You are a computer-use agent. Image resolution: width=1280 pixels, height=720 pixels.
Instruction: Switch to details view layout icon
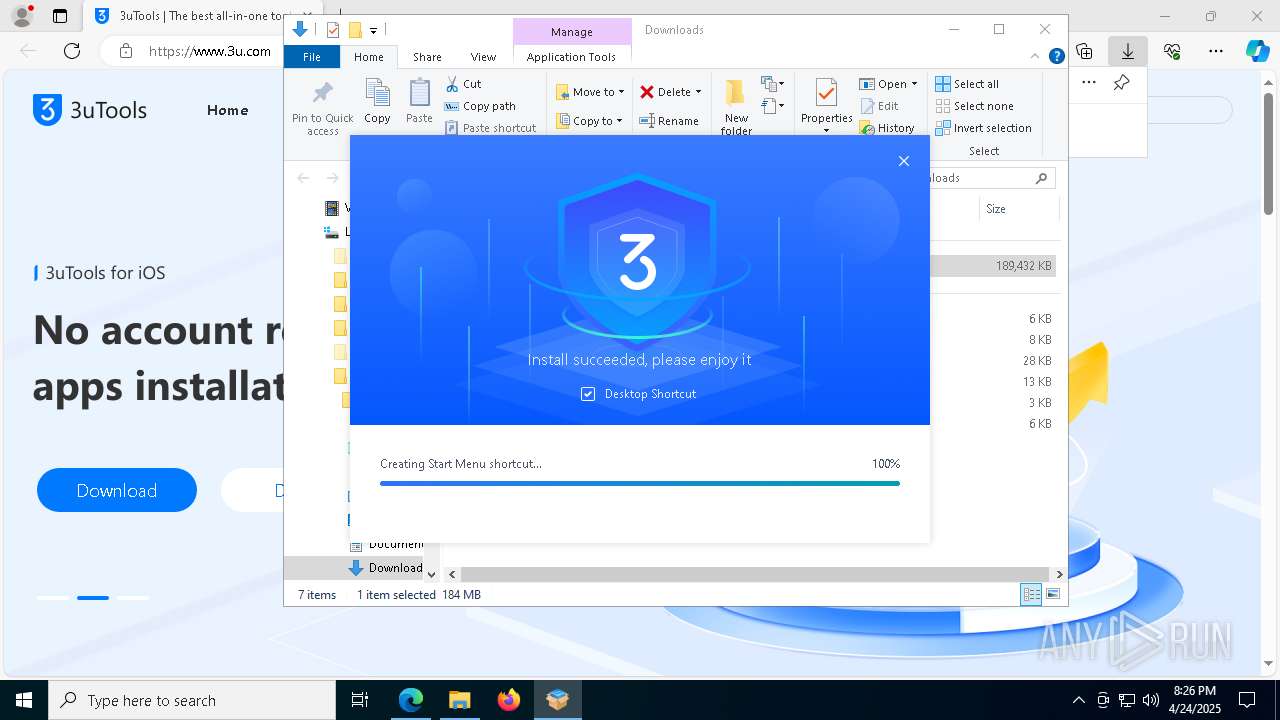coord(1031,594)
